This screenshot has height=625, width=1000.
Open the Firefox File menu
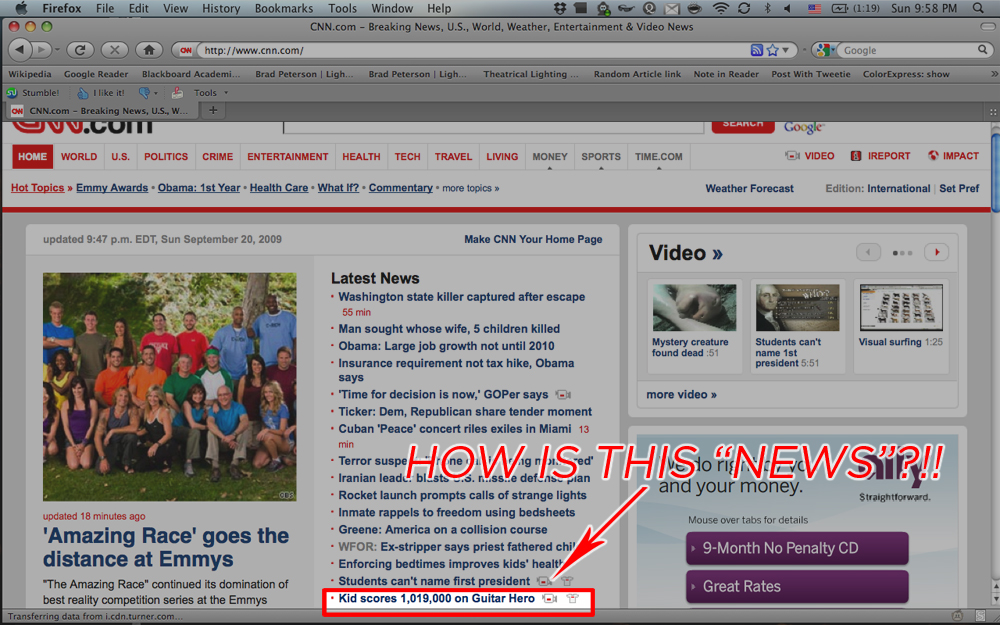point(105,8)
